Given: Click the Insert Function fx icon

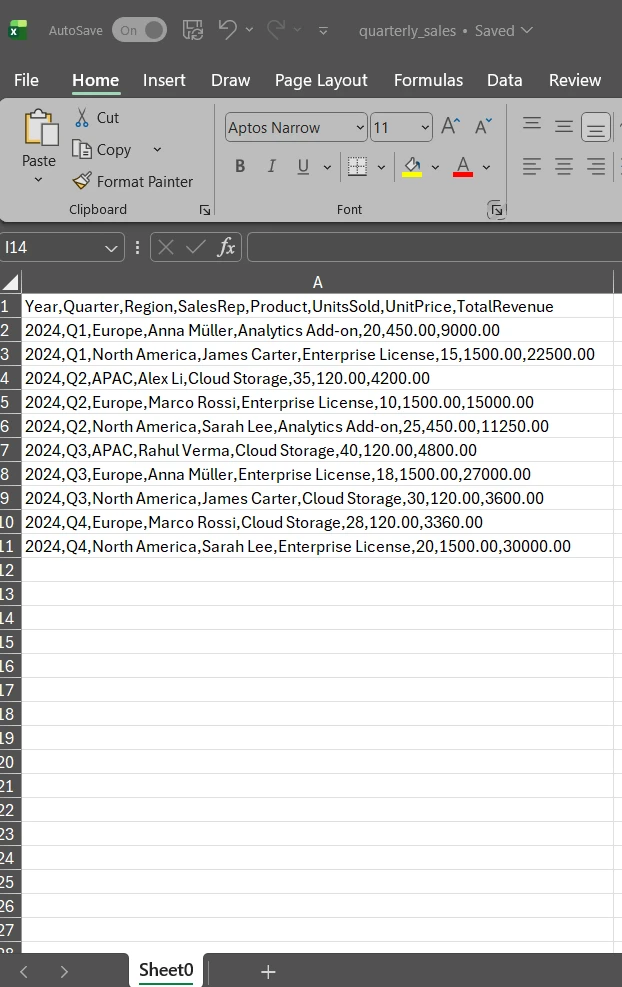Looking at the screenshot, I should tap(227, 247).
